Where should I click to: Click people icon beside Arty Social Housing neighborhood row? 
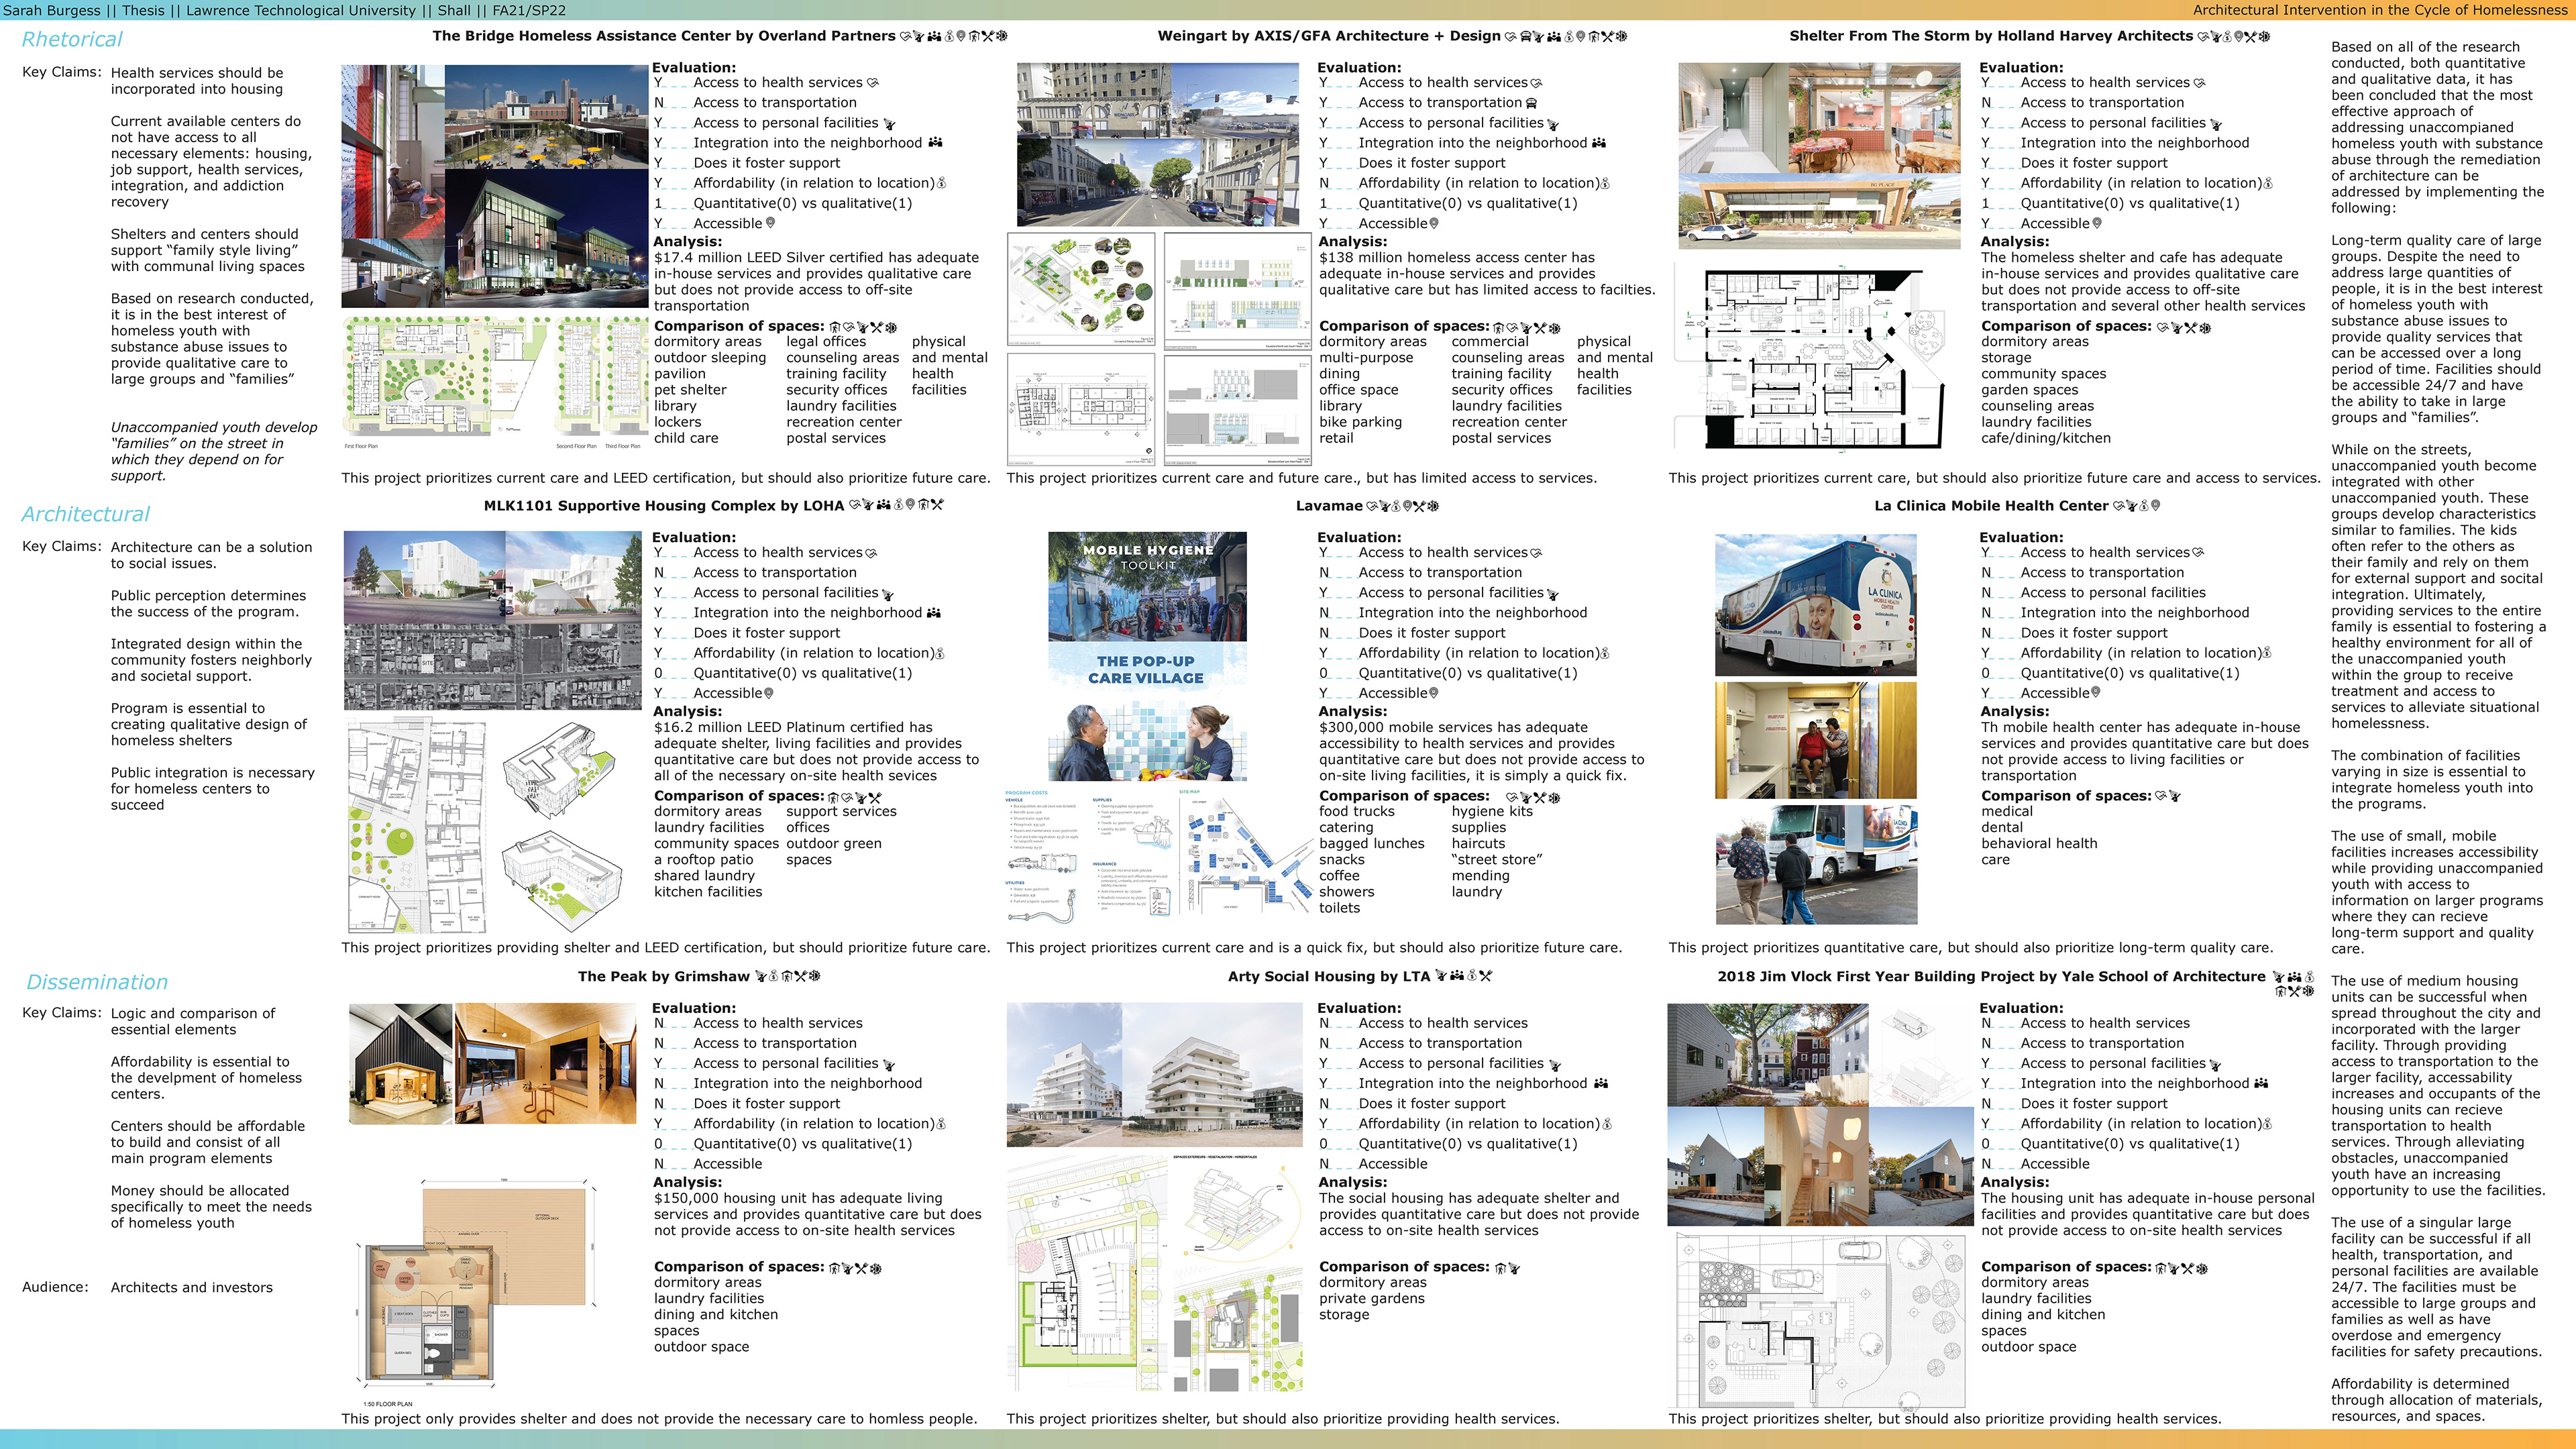[x=1601, y=1084]
